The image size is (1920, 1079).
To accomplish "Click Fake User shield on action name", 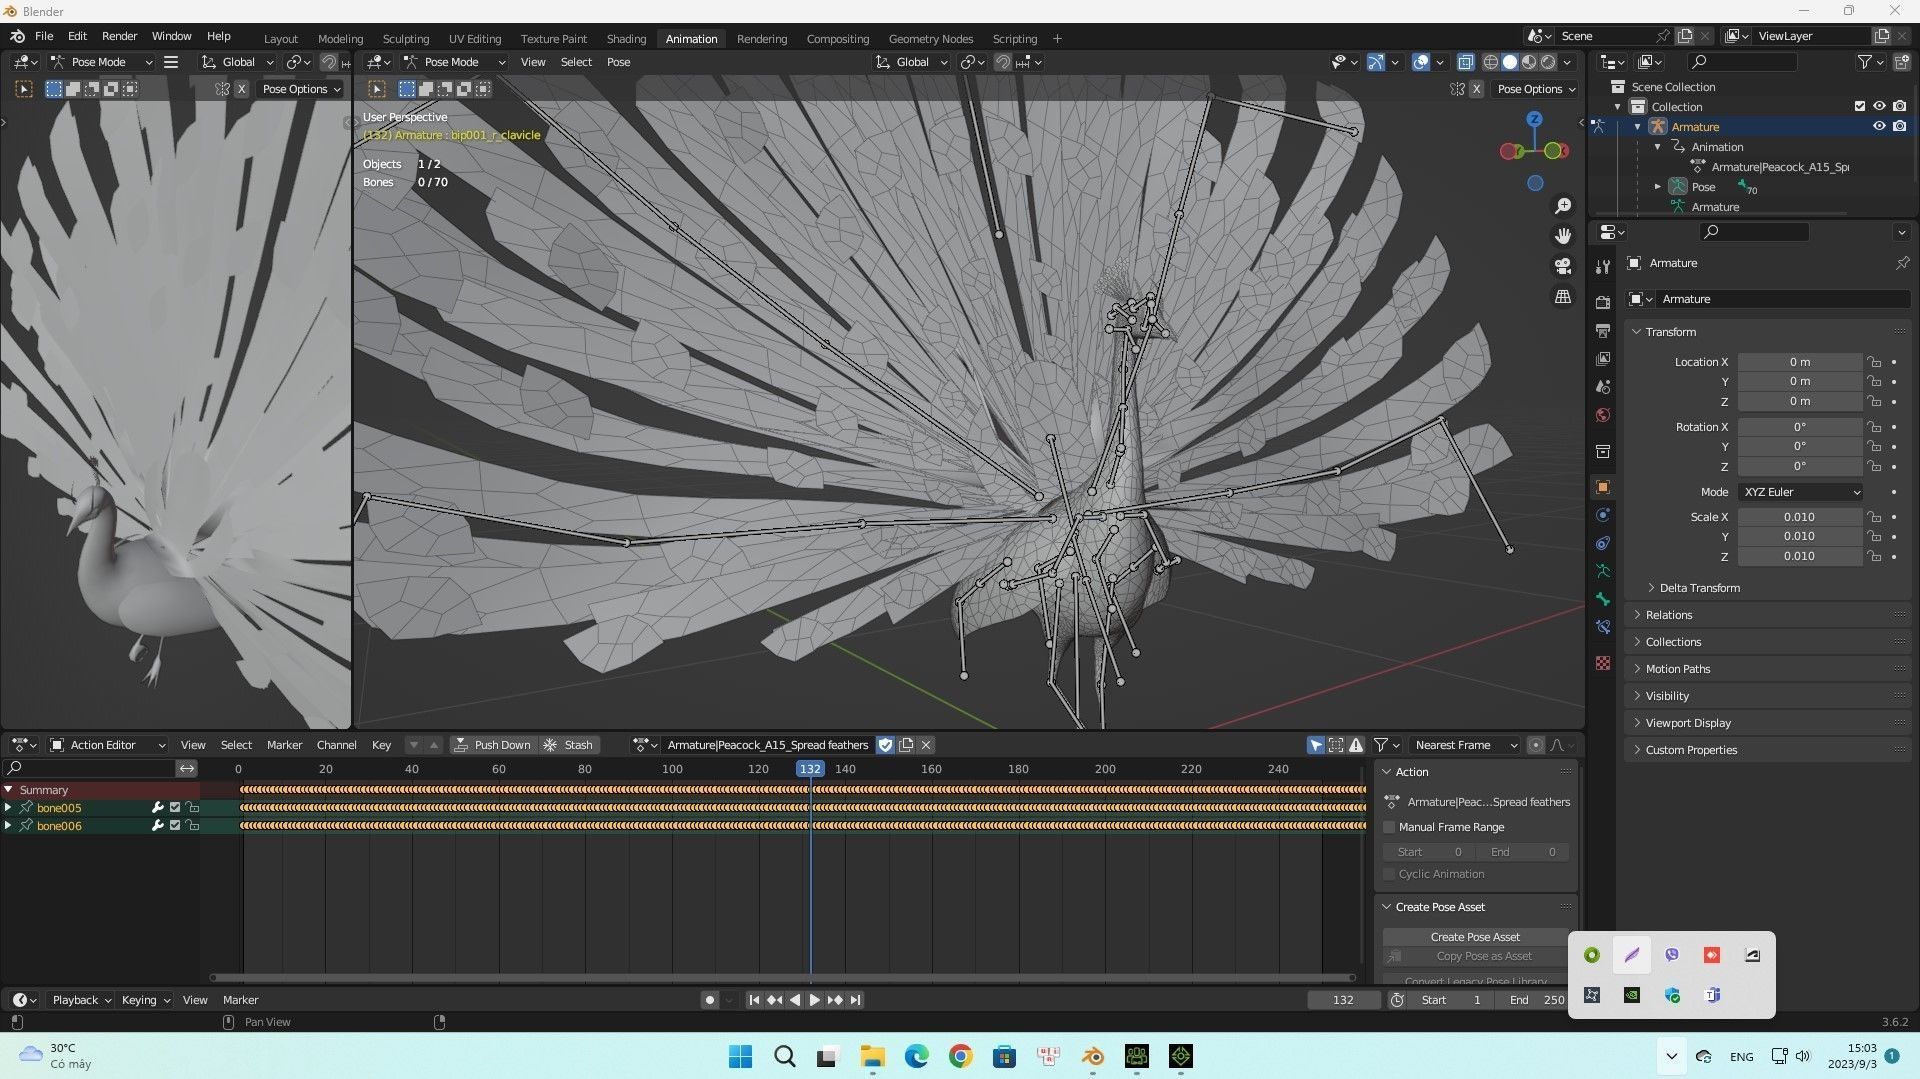I will point(885,745).
